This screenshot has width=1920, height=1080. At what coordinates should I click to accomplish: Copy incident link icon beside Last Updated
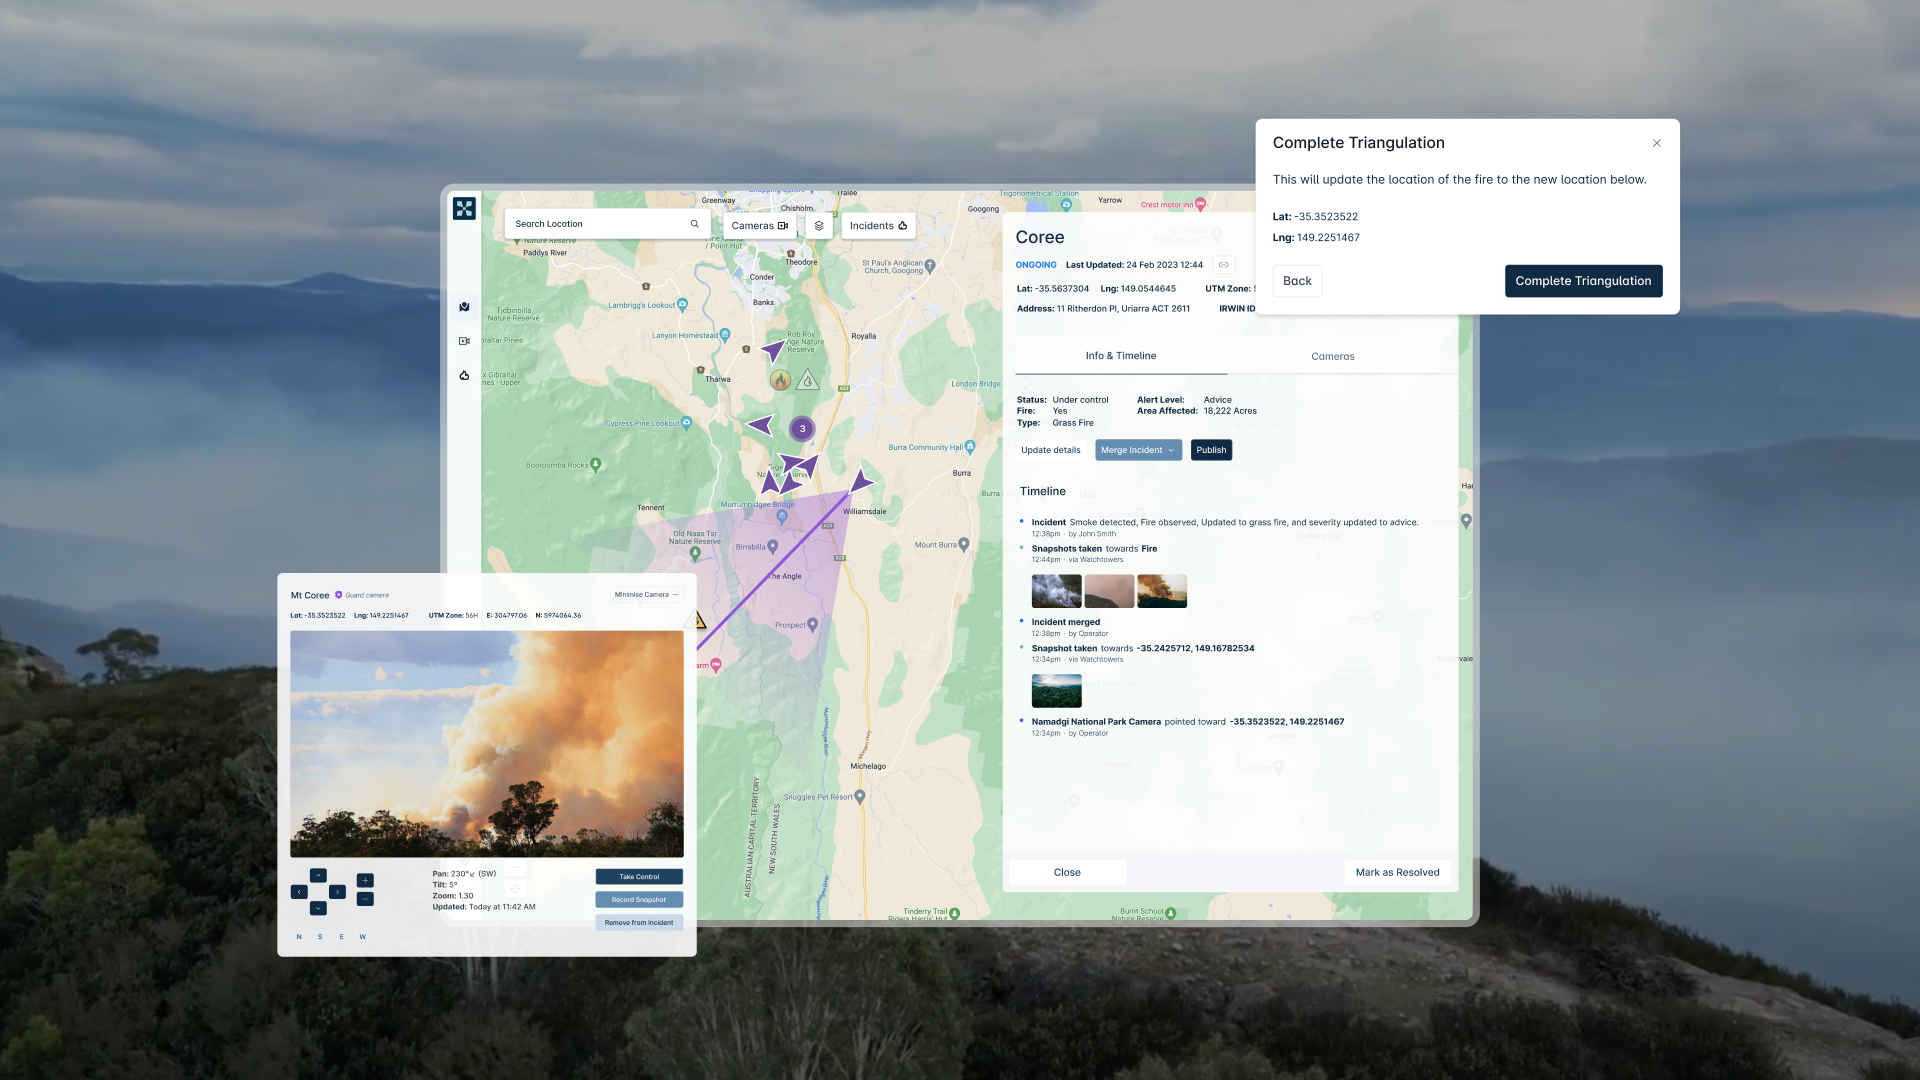pyautogui.click(x=1223, y=265)
